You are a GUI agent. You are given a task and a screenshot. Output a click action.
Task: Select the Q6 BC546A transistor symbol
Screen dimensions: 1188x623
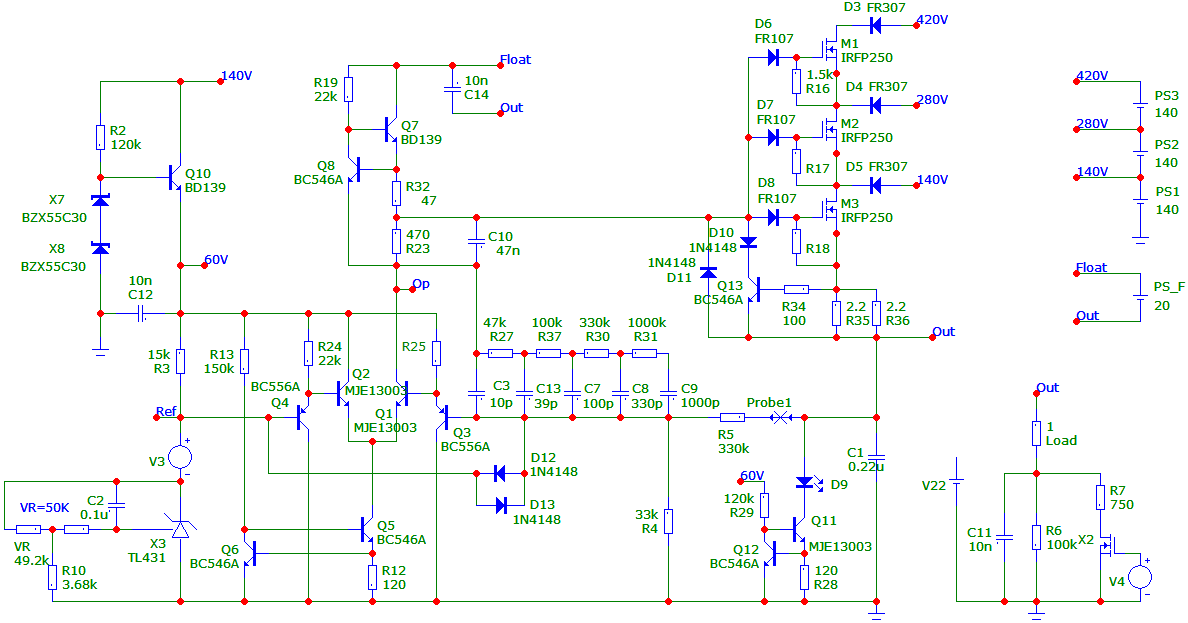coord(250,553)
